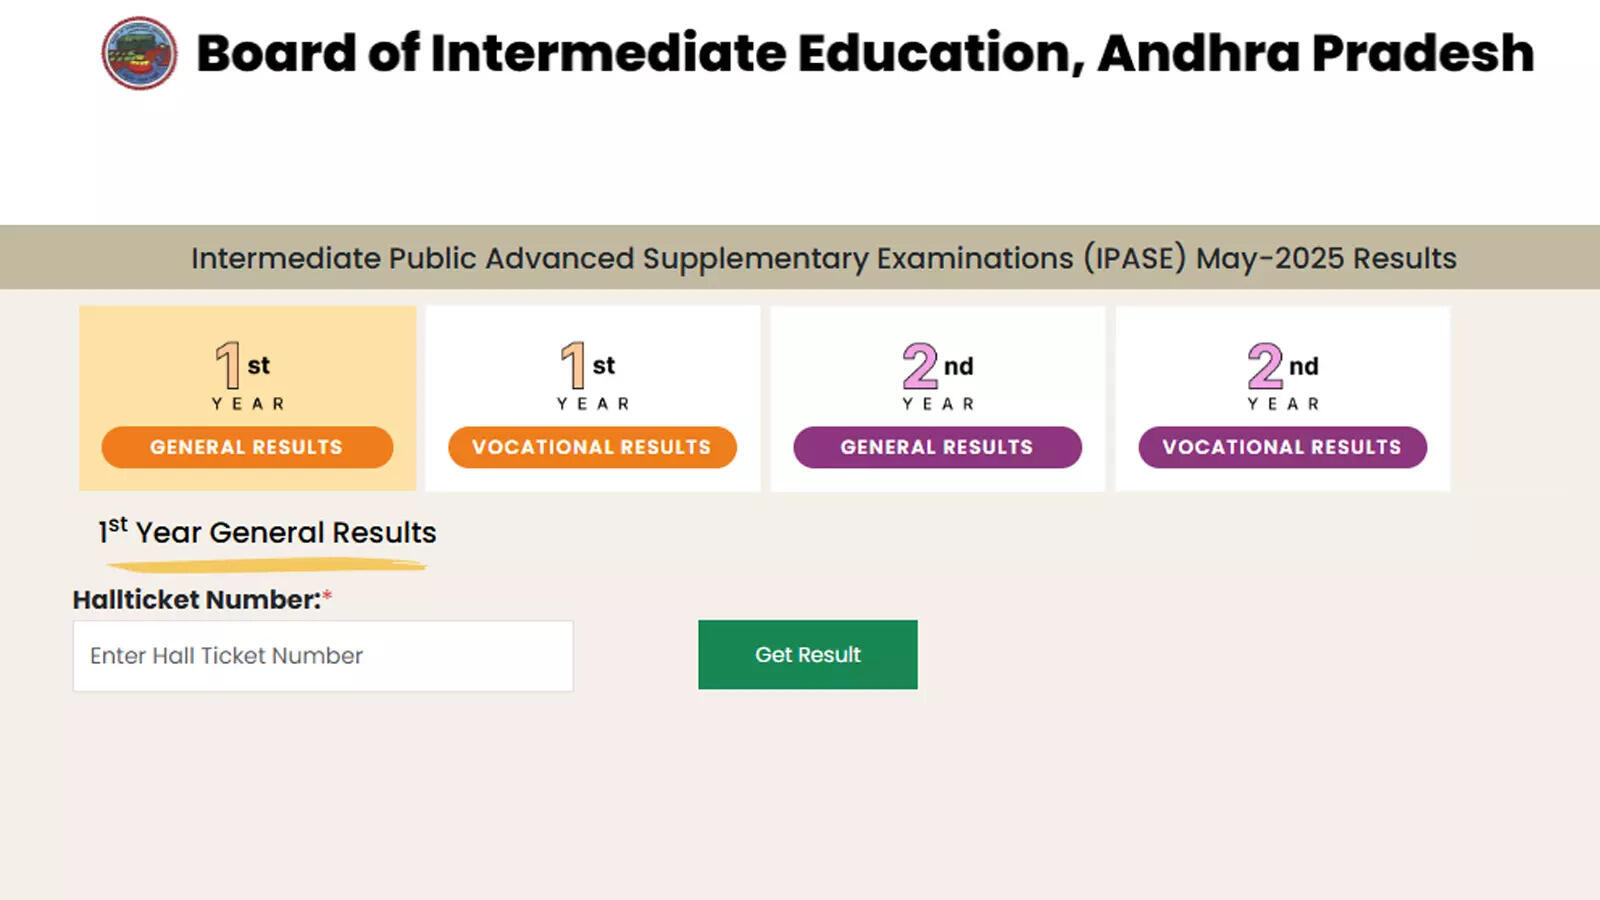
Task: Click the "1st" numeral above orange Vocational Results
Action: click(574, 365)
